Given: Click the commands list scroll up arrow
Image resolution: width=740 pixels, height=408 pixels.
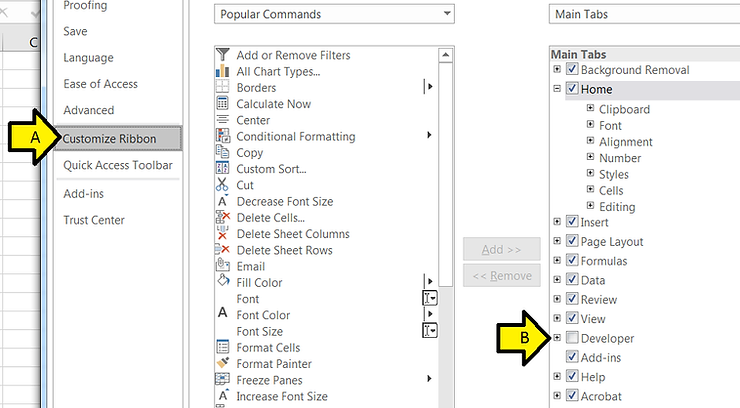Looking at the screenshot, I should tap(446, 55).
